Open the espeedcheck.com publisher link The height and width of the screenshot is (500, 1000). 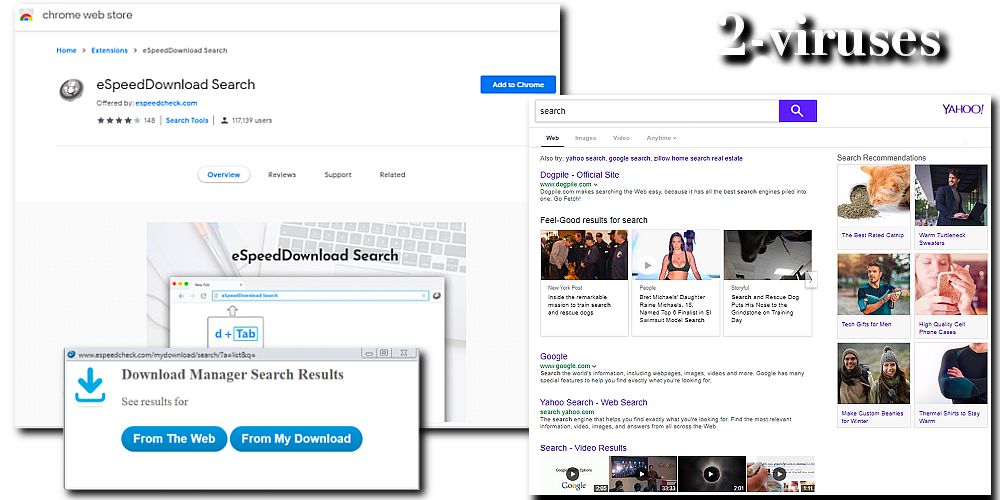click(166, 103)
